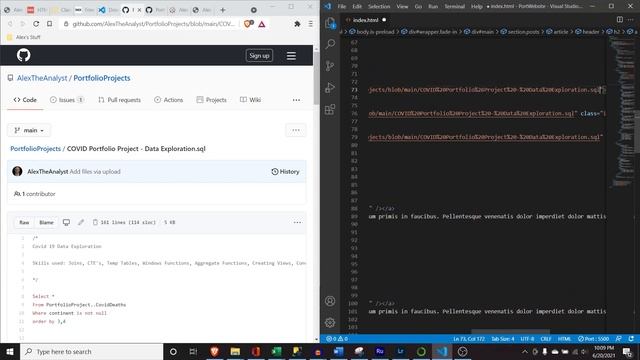The image size is (640, 360).
Task: Click Brave Rewards triangle icon
Action: pos(262,24)
